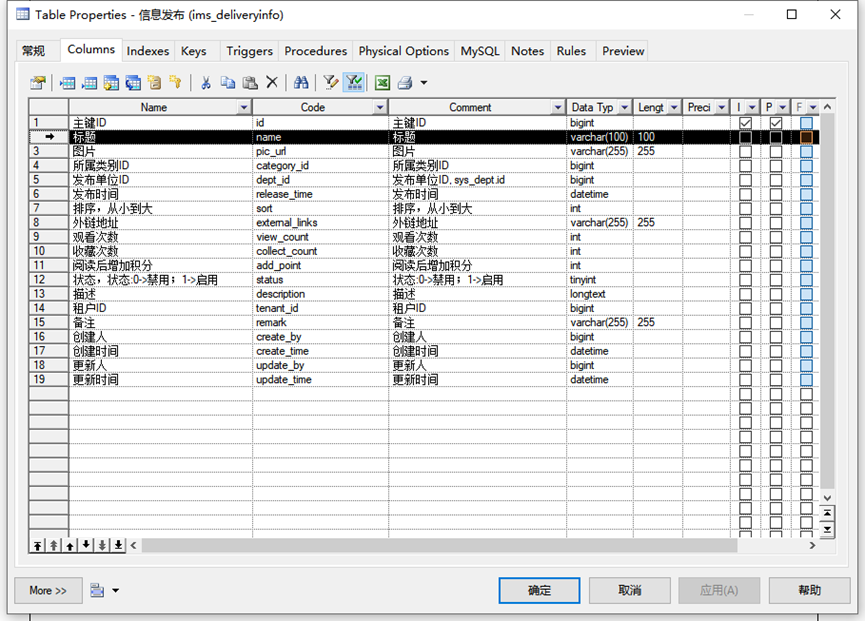Move row to top of list arrow
The image size is (865, 621).
pyautogui.click(x=37, y=545)
